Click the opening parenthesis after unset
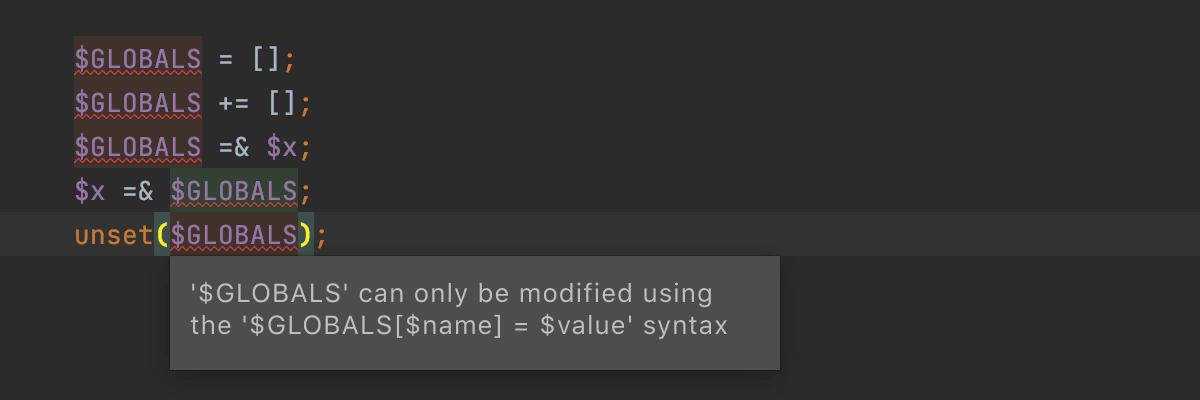The image size is (1200, 400). point(162,235)
